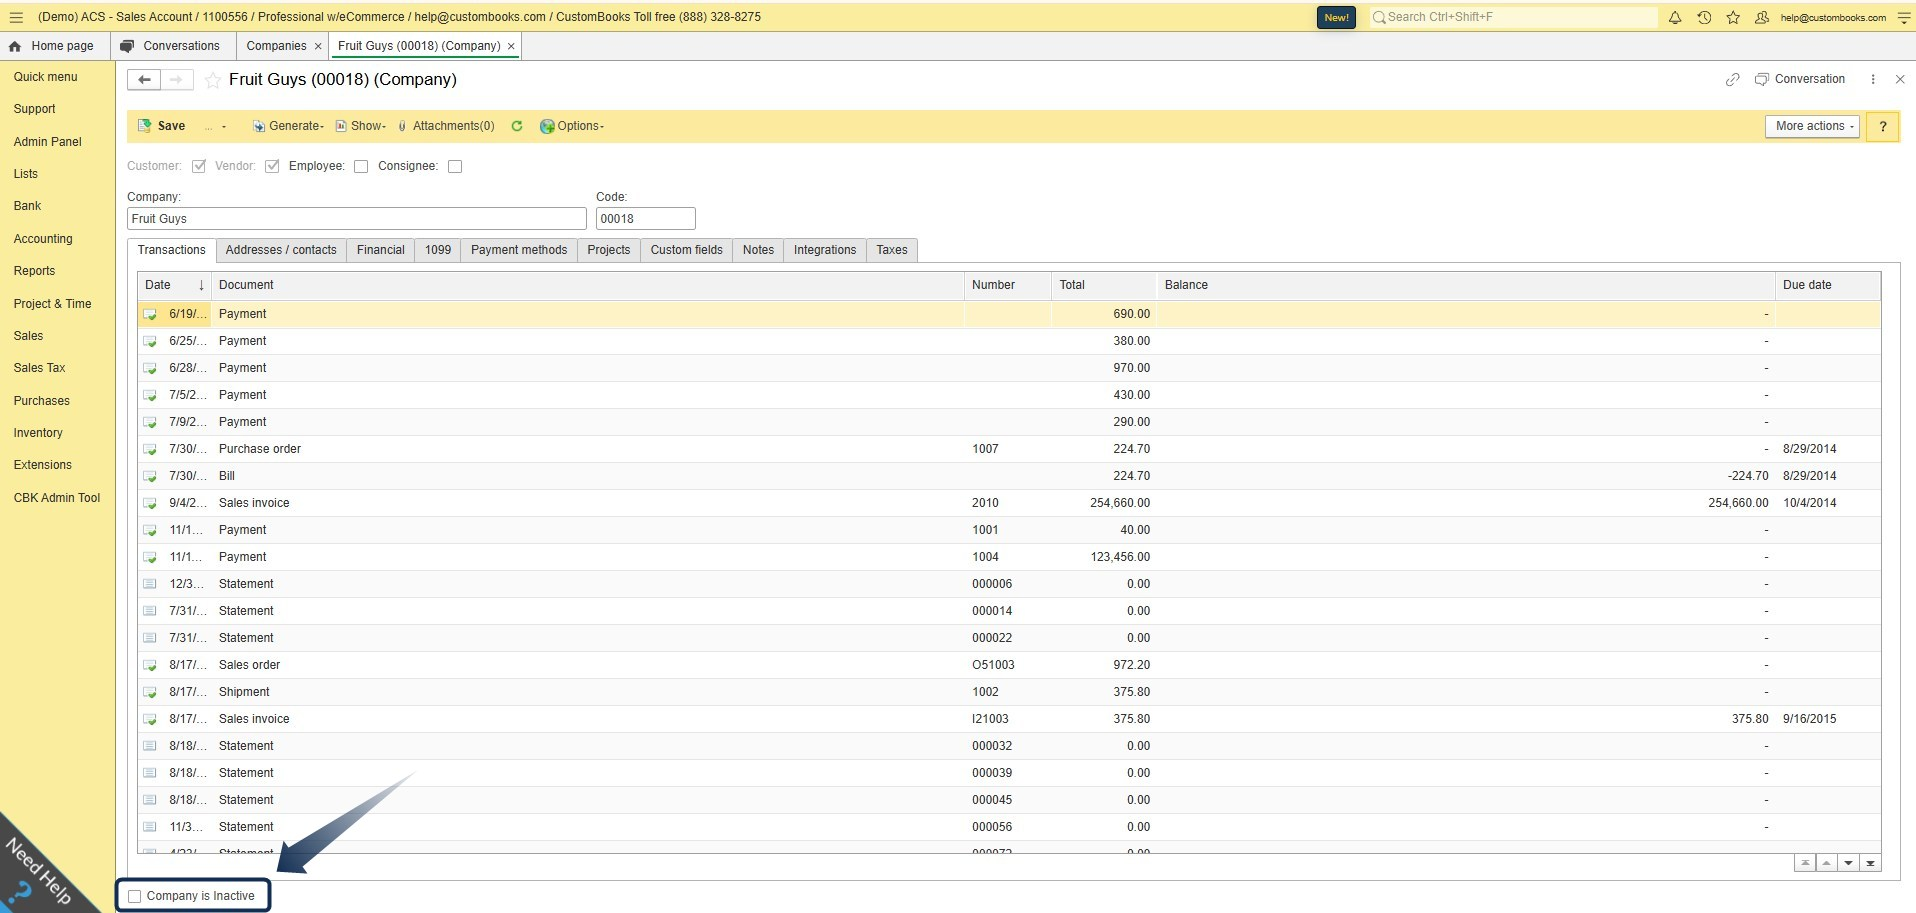The height and width of the screenshot is (913, 1916).
Task: Open the three-dot more menu
Action: (x=1873, y=79)
